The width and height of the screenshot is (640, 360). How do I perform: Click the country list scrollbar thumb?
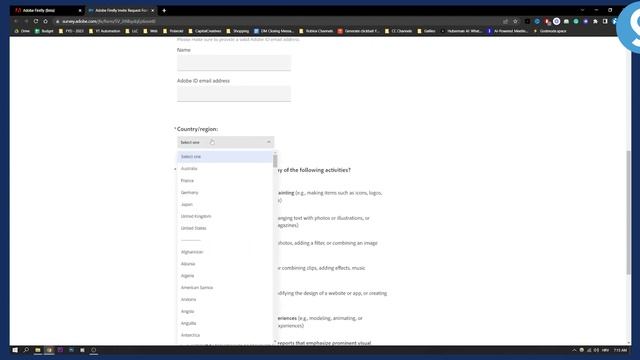(275, 161)
